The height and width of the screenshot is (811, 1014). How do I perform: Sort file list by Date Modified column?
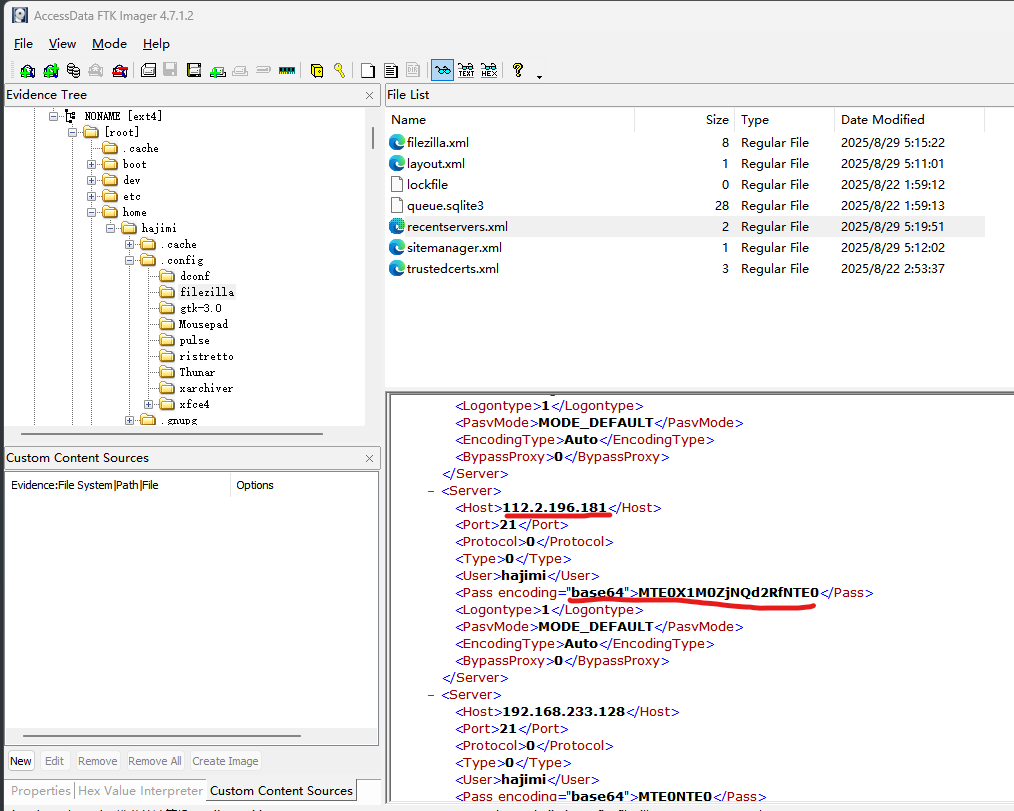point(909,120)
